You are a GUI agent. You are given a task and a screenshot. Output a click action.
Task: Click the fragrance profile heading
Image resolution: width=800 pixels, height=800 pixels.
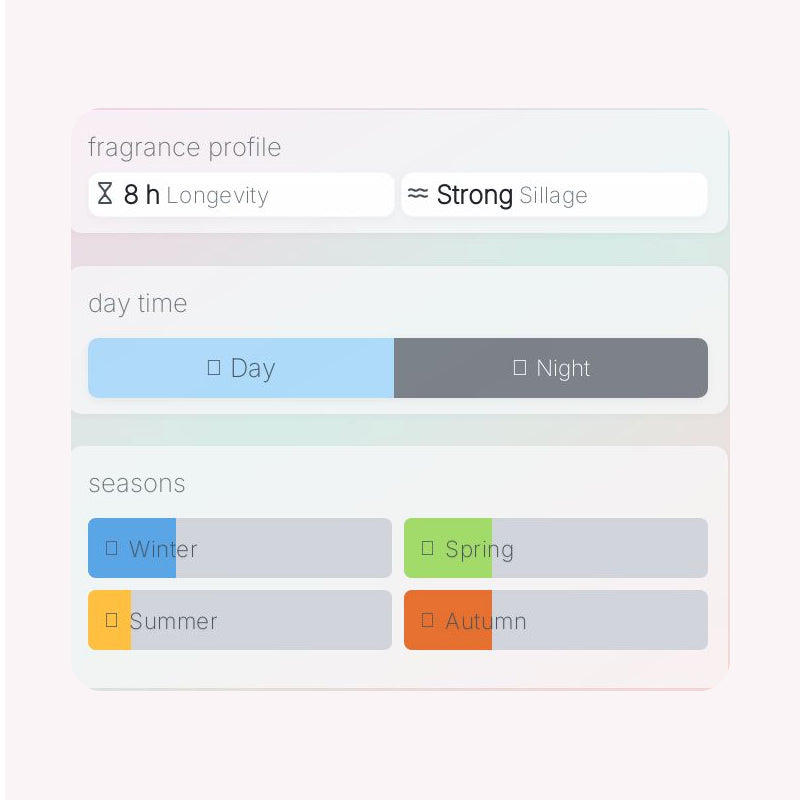184,147
